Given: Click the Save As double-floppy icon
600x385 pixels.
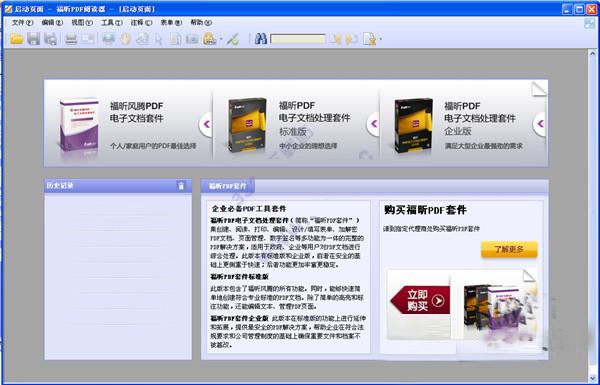Looking at the screenshot, I should point(51,39).
